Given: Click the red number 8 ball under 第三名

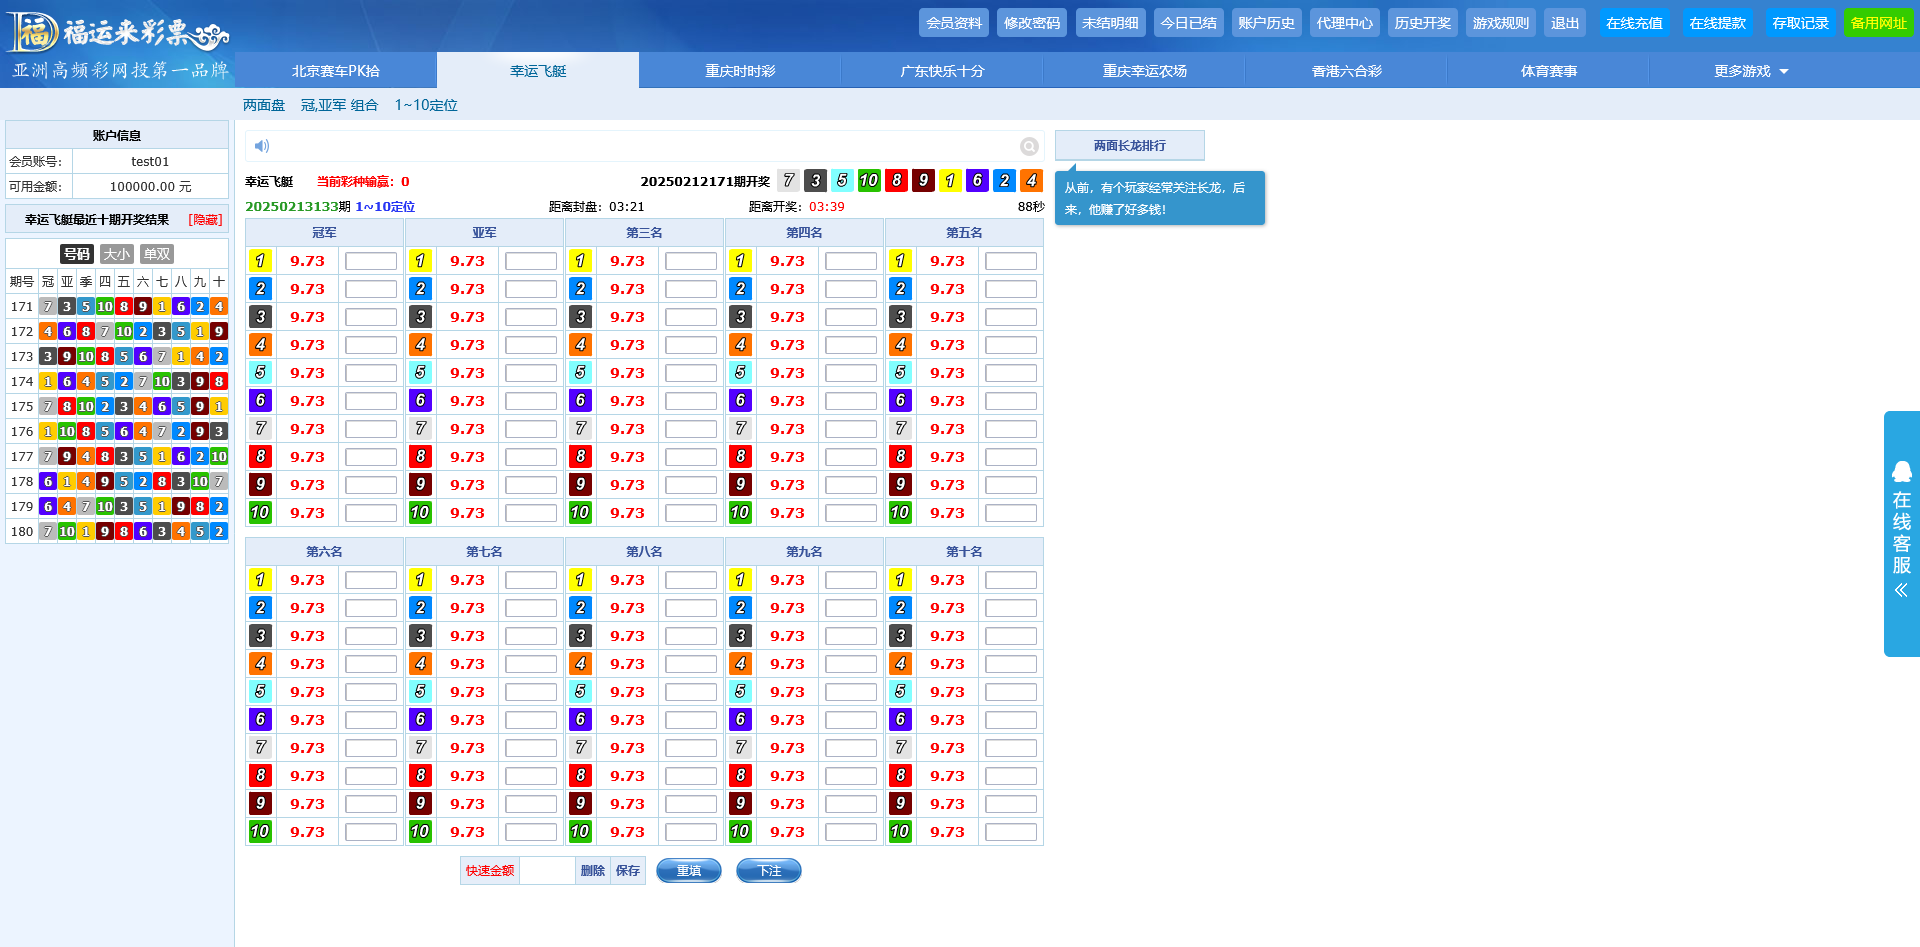Looking at the screenshot, I should tap(580, 457).
